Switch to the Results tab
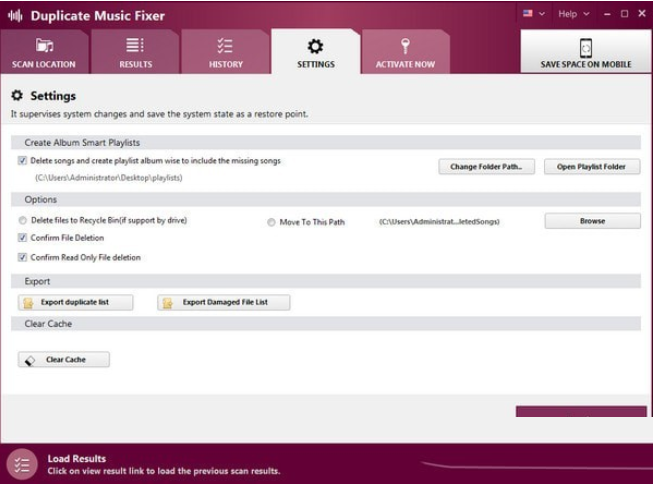The image size is (653, 485). click(135, 52)
